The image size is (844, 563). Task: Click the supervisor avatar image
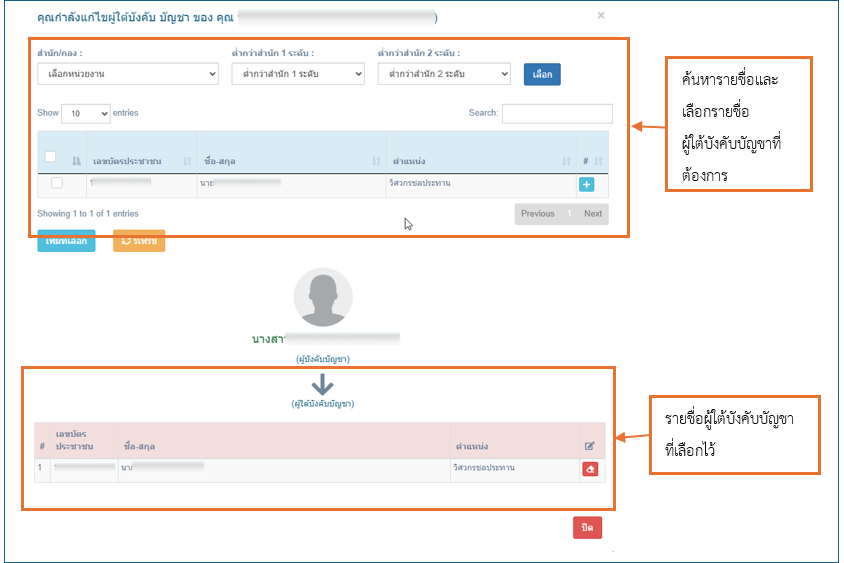click(x=323, y=297)
